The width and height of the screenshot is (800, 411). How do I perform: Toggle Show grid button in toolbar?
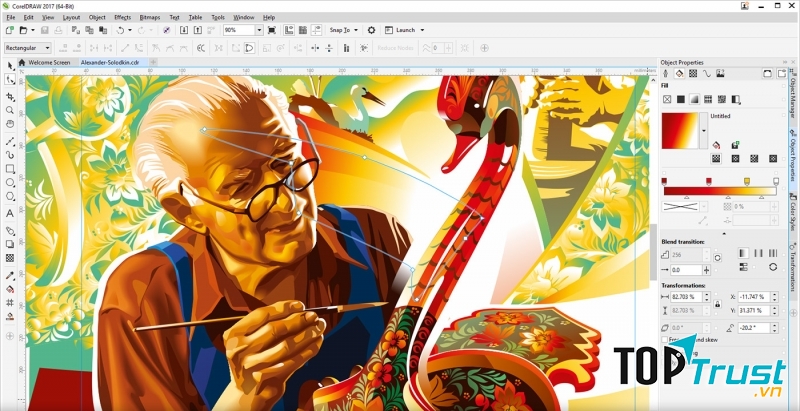(x=303, y=30)
